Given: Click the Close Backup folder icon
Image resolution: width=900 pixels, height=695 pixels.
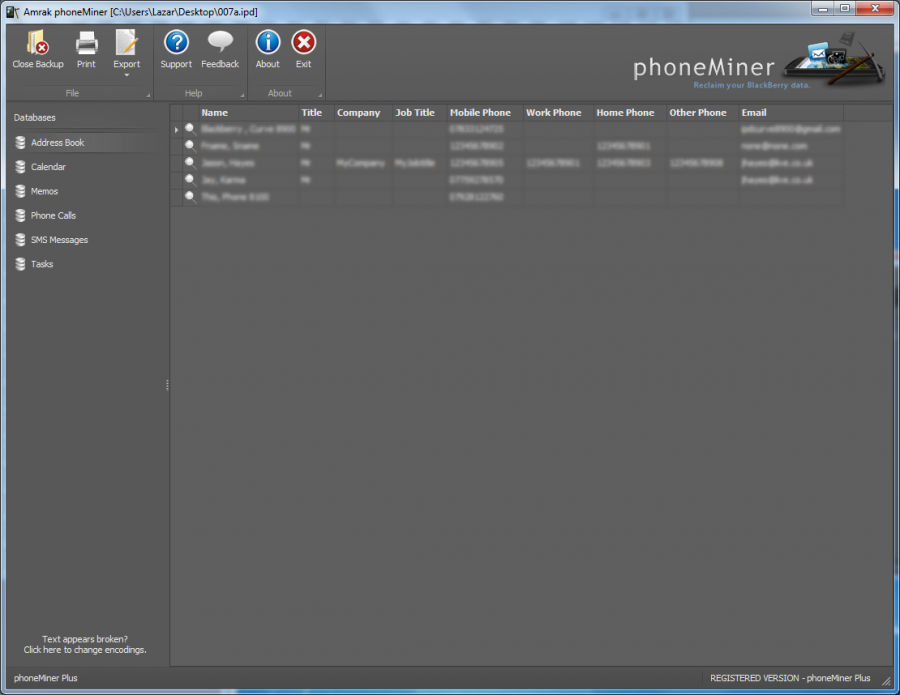Looking at the screenshot, I should pos(38,42).
